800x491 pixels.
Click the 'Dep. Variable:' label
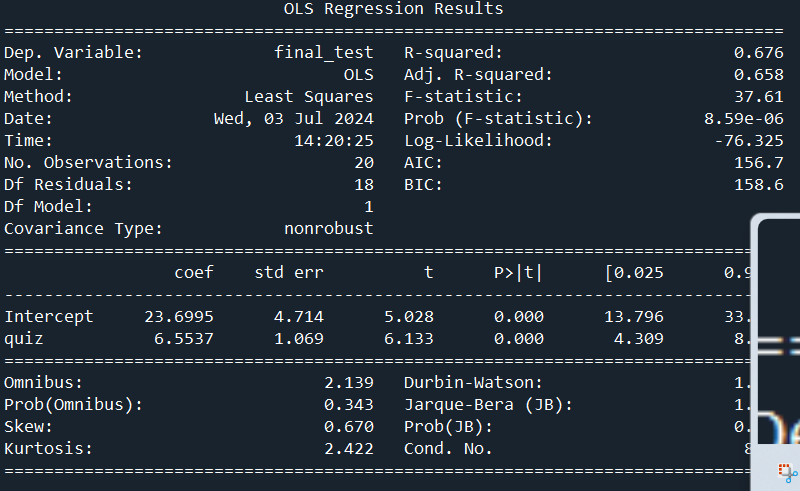(73, 53)
